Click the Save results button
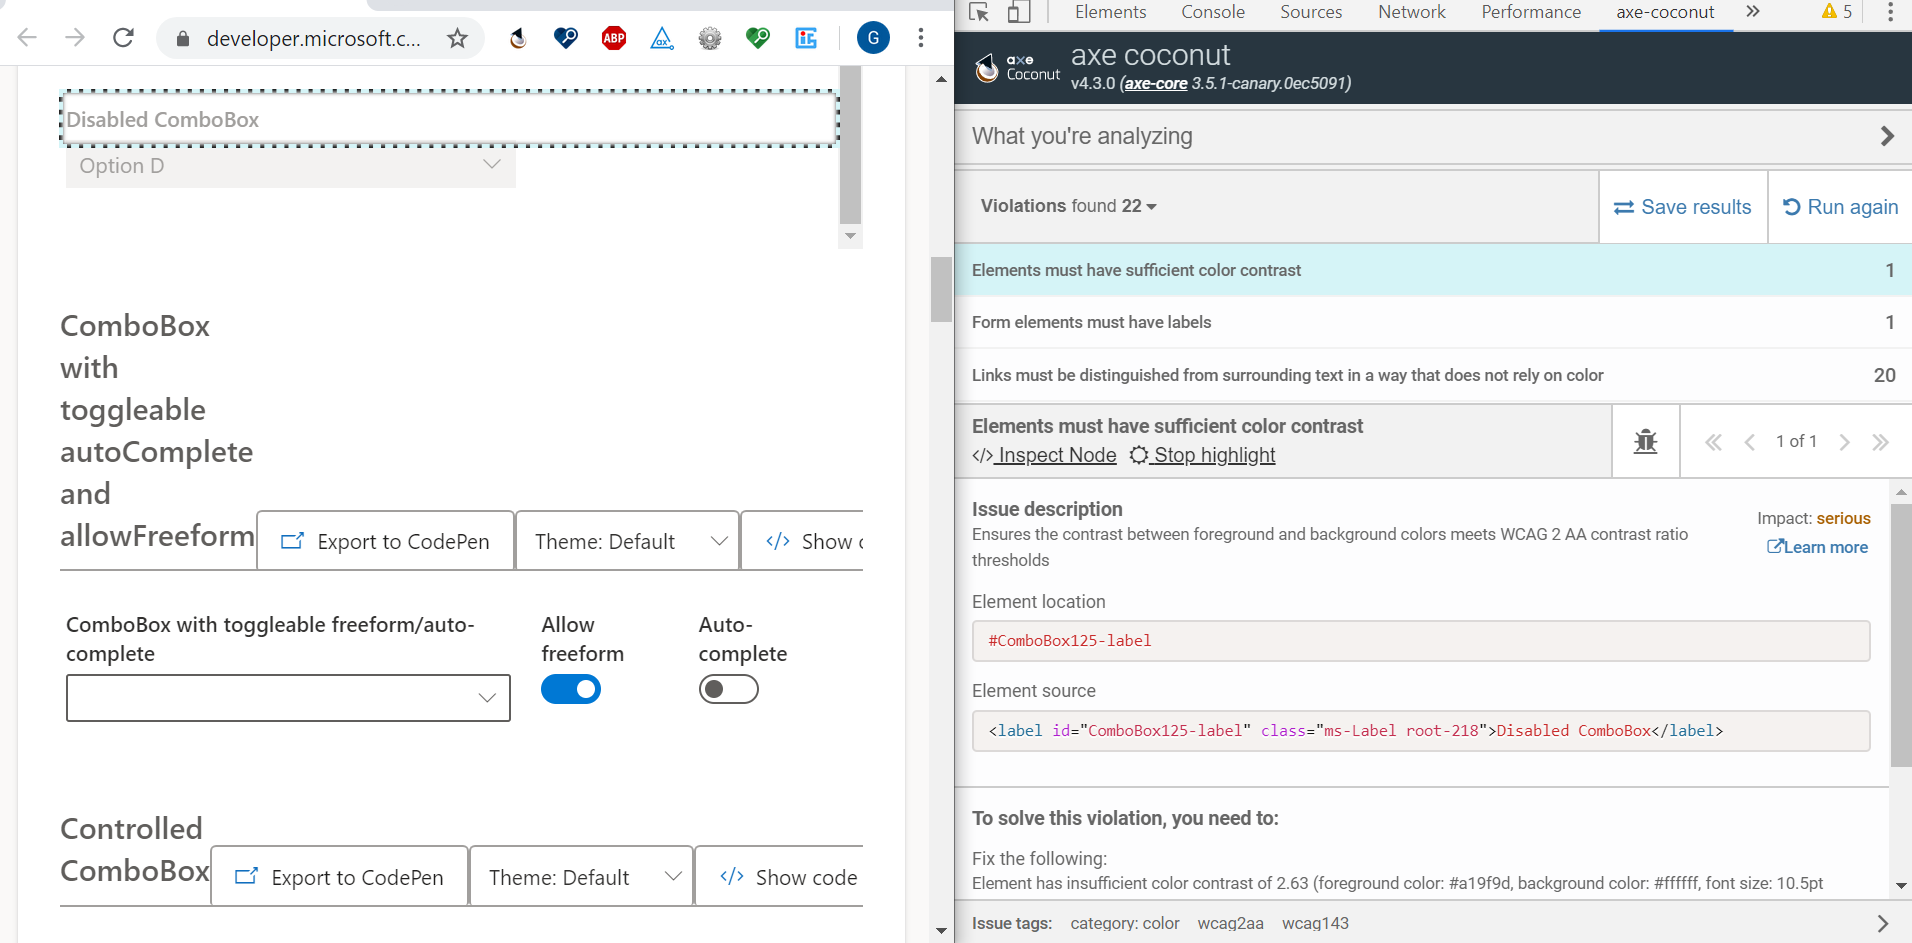 click(1683, 207)
